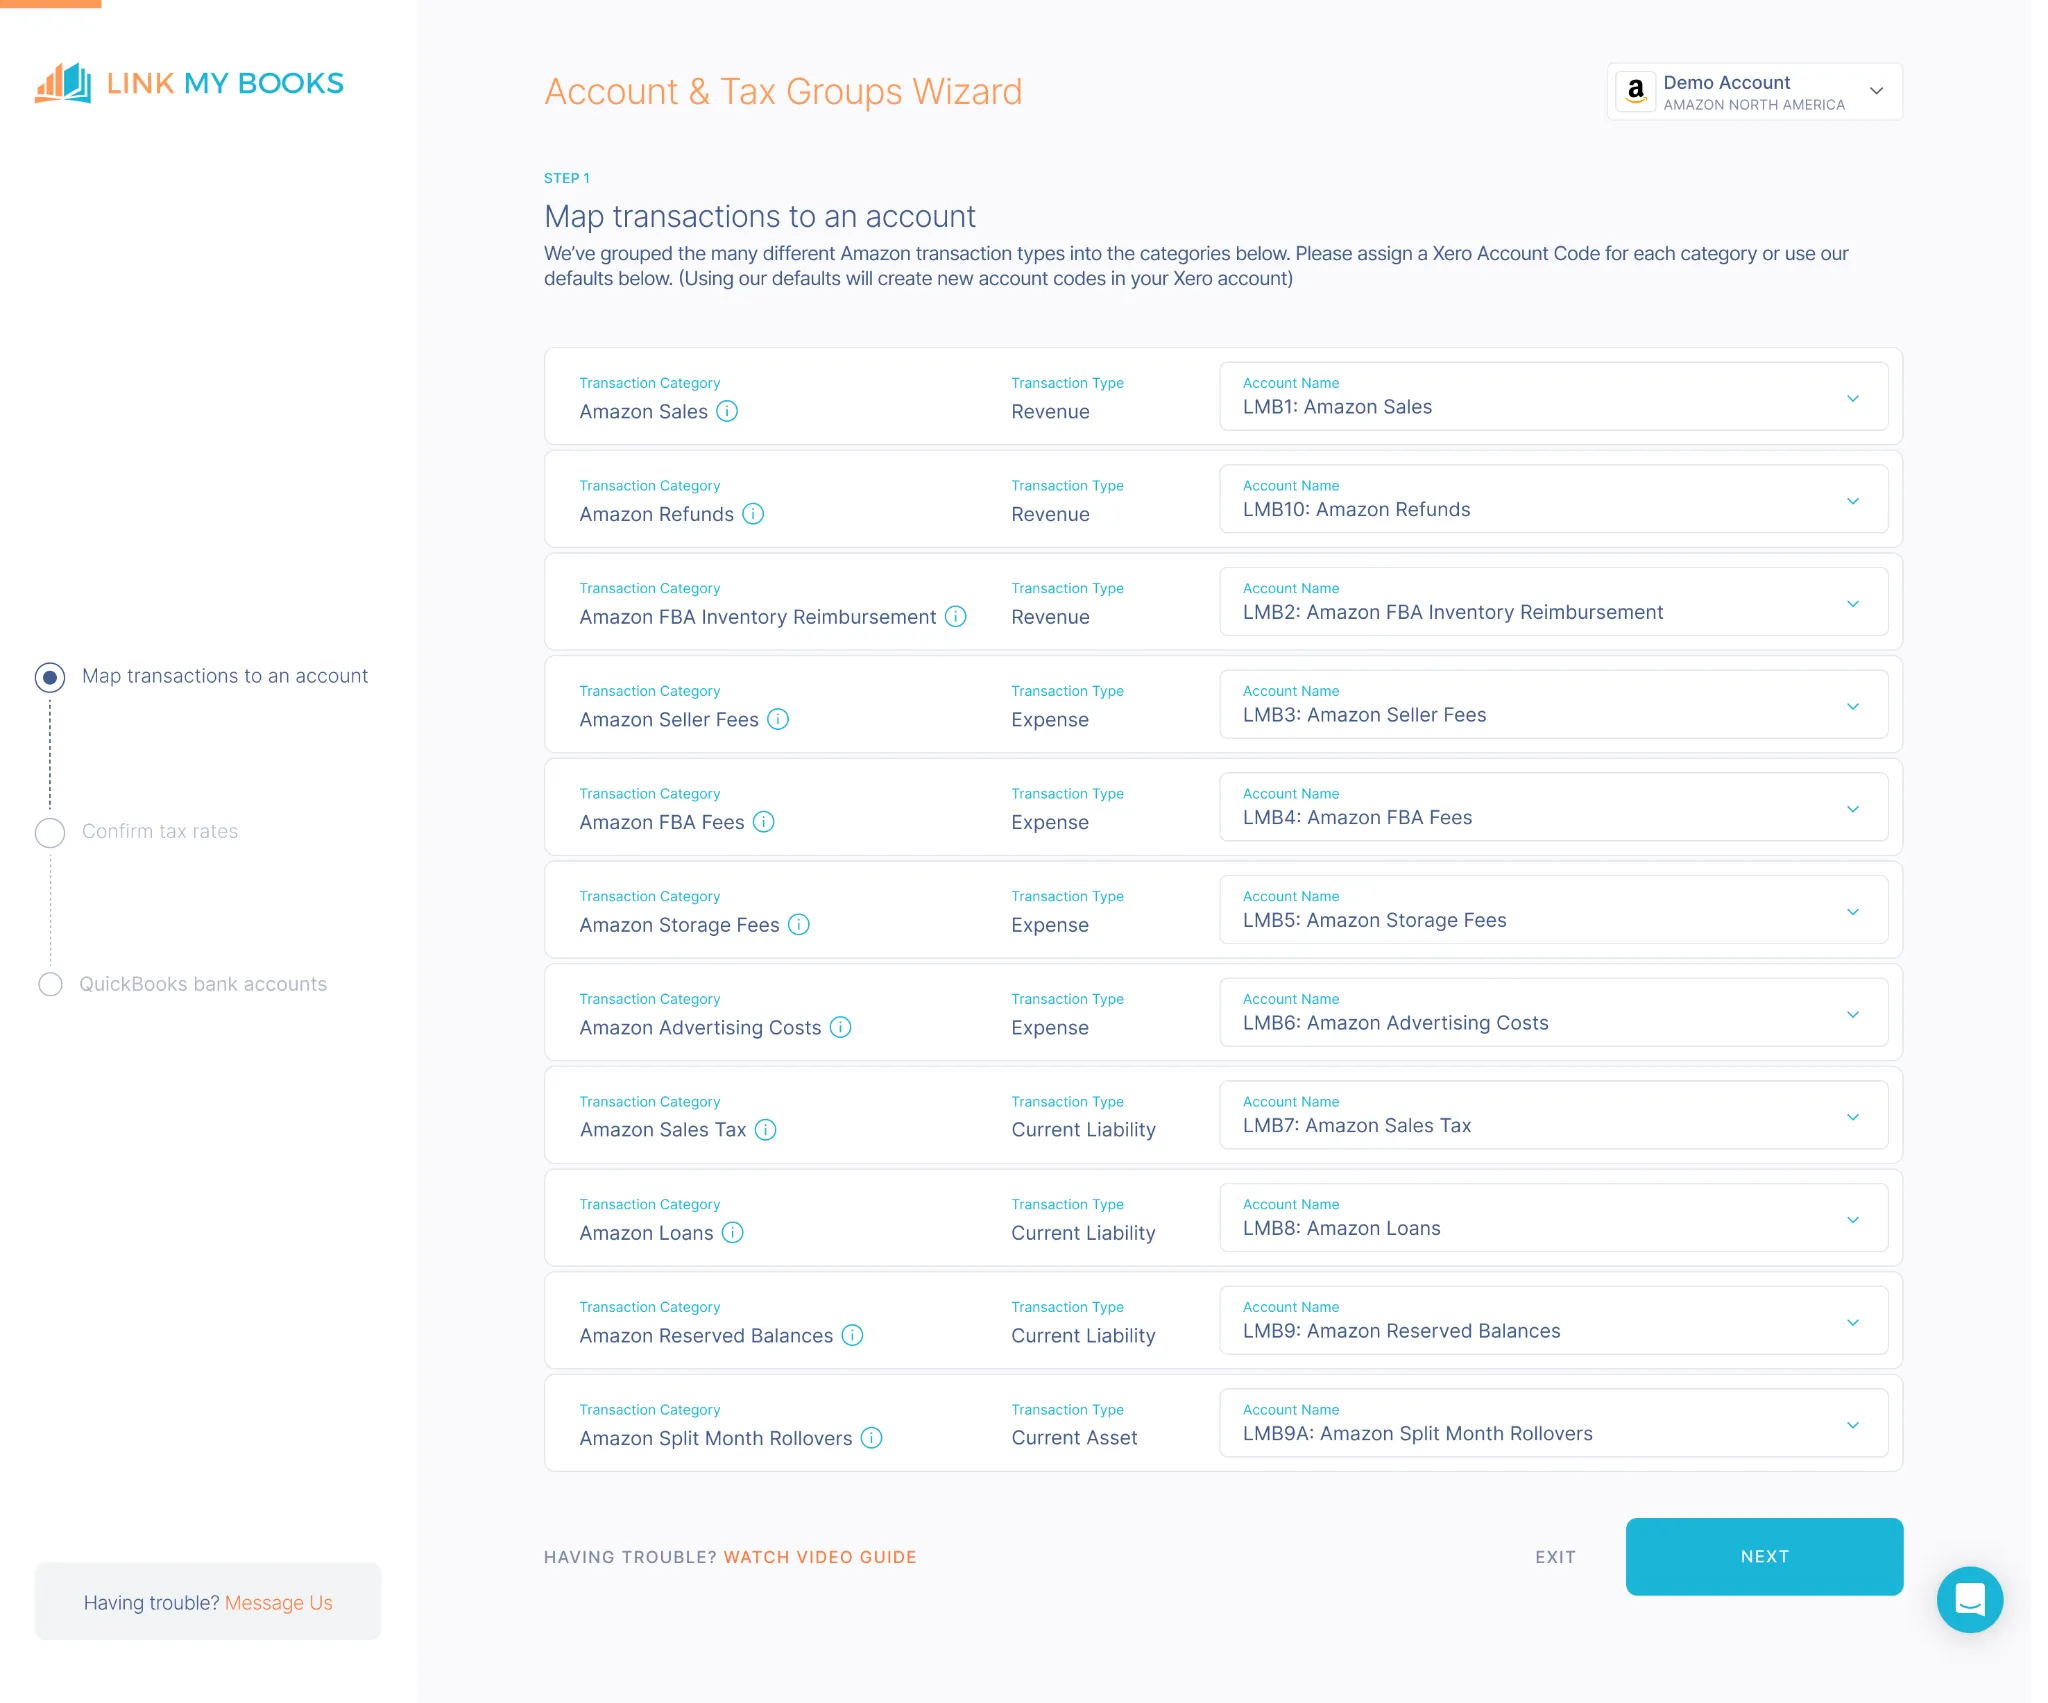
Task: Click the Amazon logo in account selector
Action: click(1636, 92)
